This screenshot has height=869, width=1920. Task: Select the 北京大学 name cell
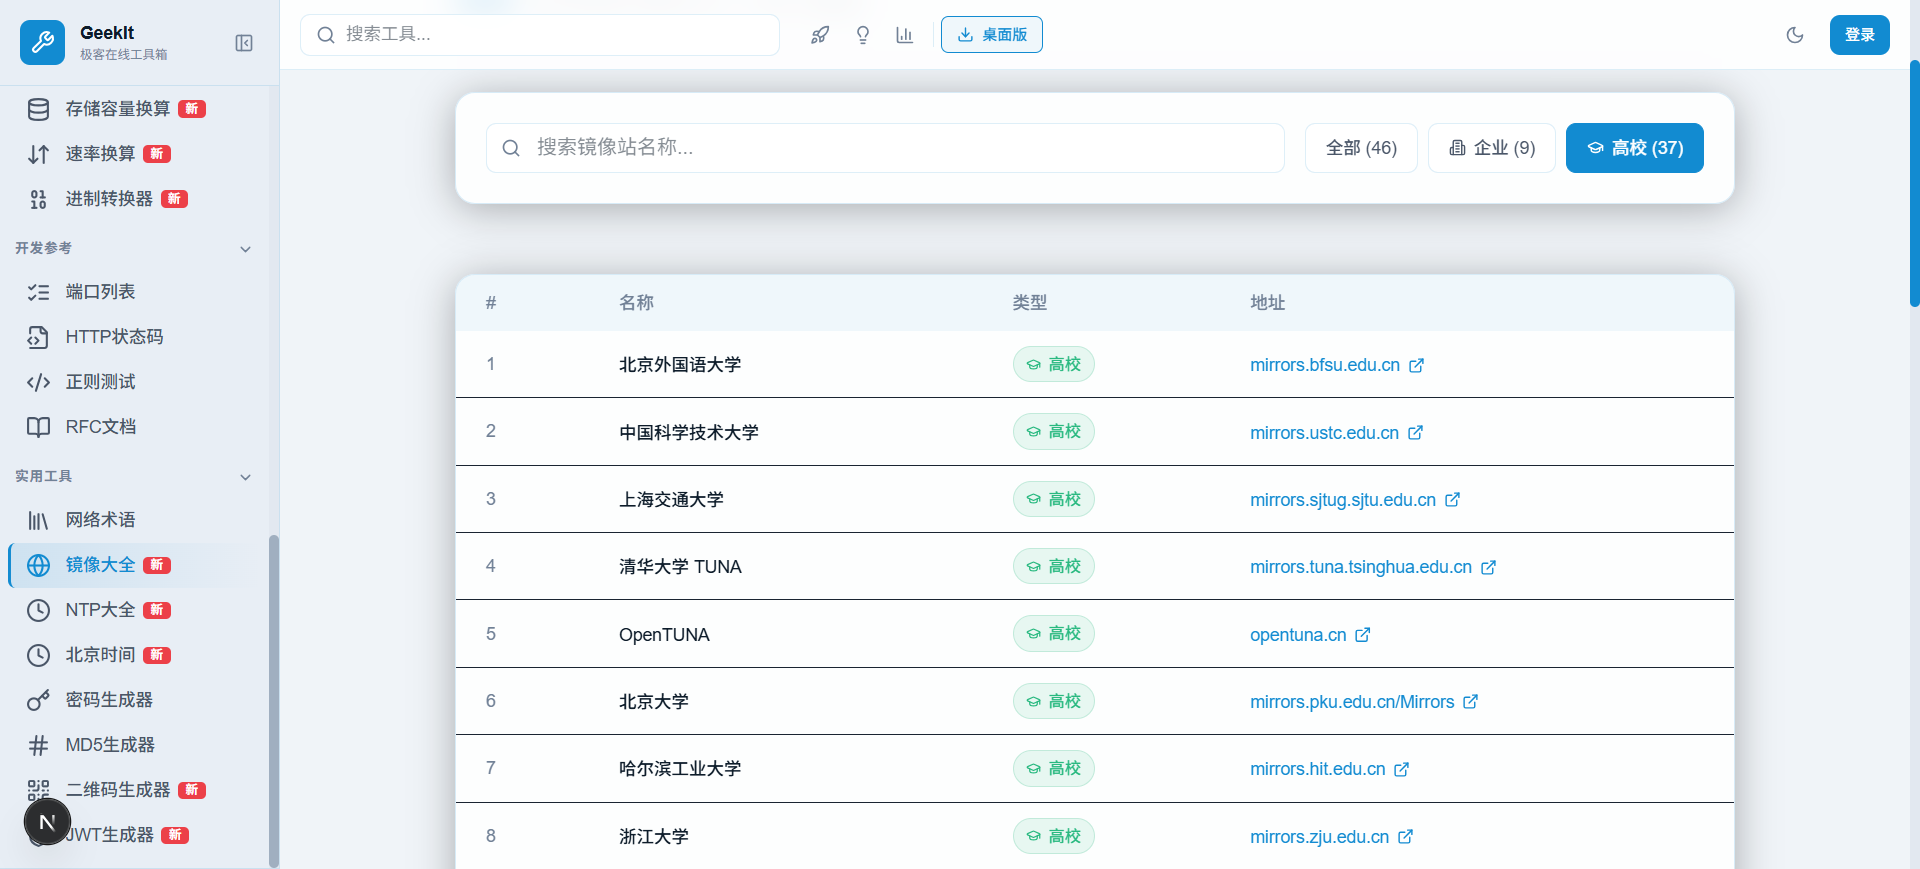click(x=654, y=702)
